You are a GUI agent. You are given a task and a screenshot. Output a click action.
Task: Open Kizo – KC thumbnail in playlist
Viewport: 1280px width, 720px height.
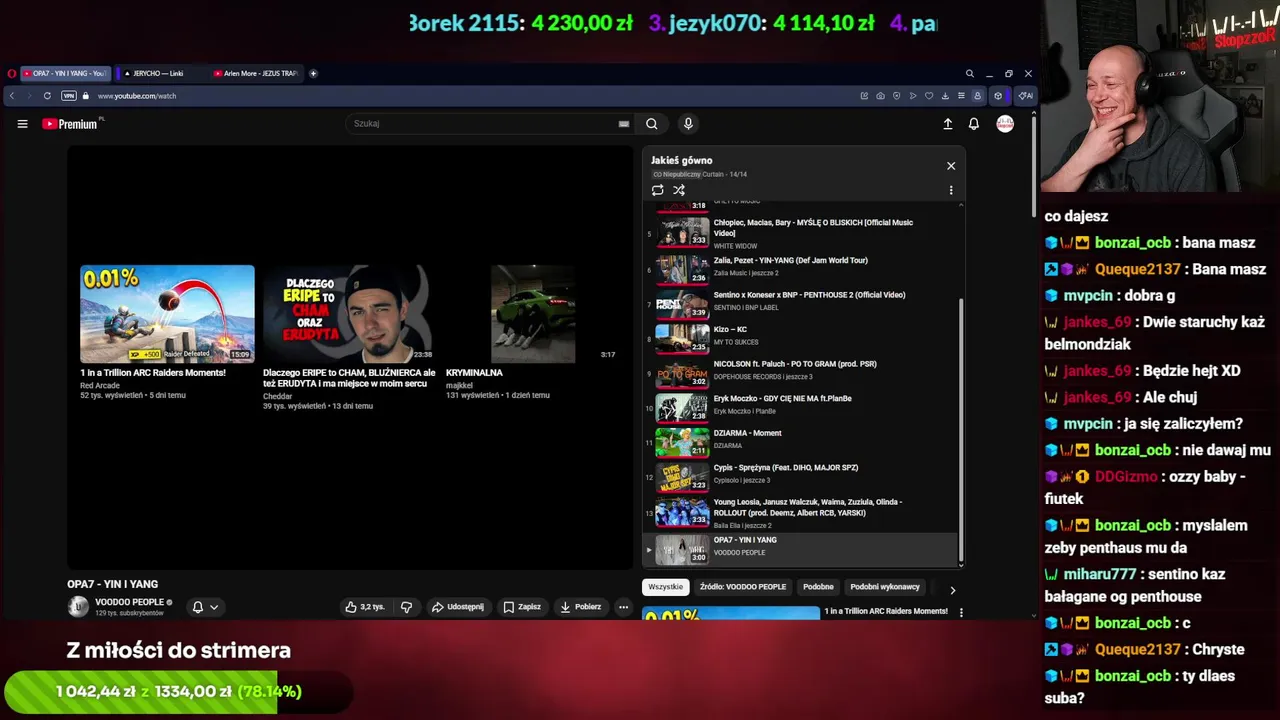(682, 337)
